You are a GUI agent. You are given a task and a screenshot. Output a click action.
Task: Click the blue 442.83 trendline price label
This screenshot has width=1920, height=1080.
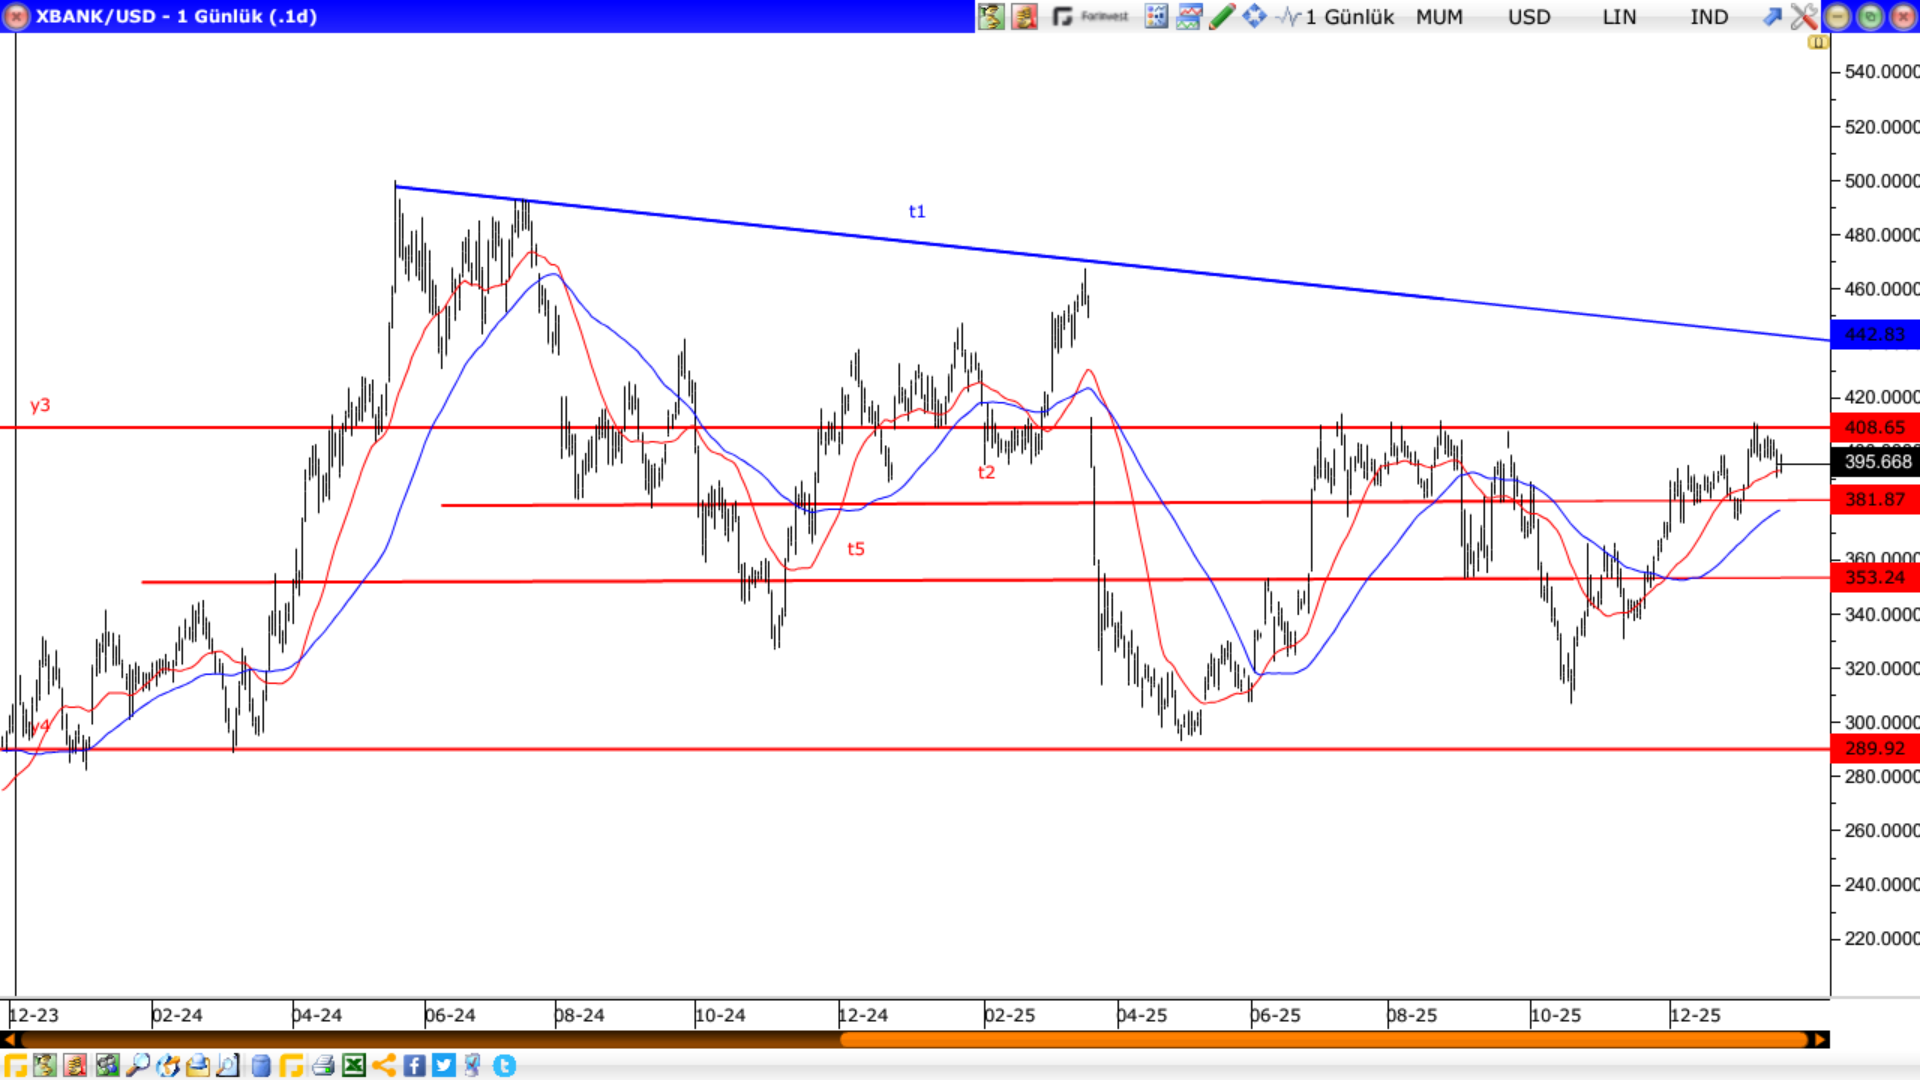[x=1874, y=334]
